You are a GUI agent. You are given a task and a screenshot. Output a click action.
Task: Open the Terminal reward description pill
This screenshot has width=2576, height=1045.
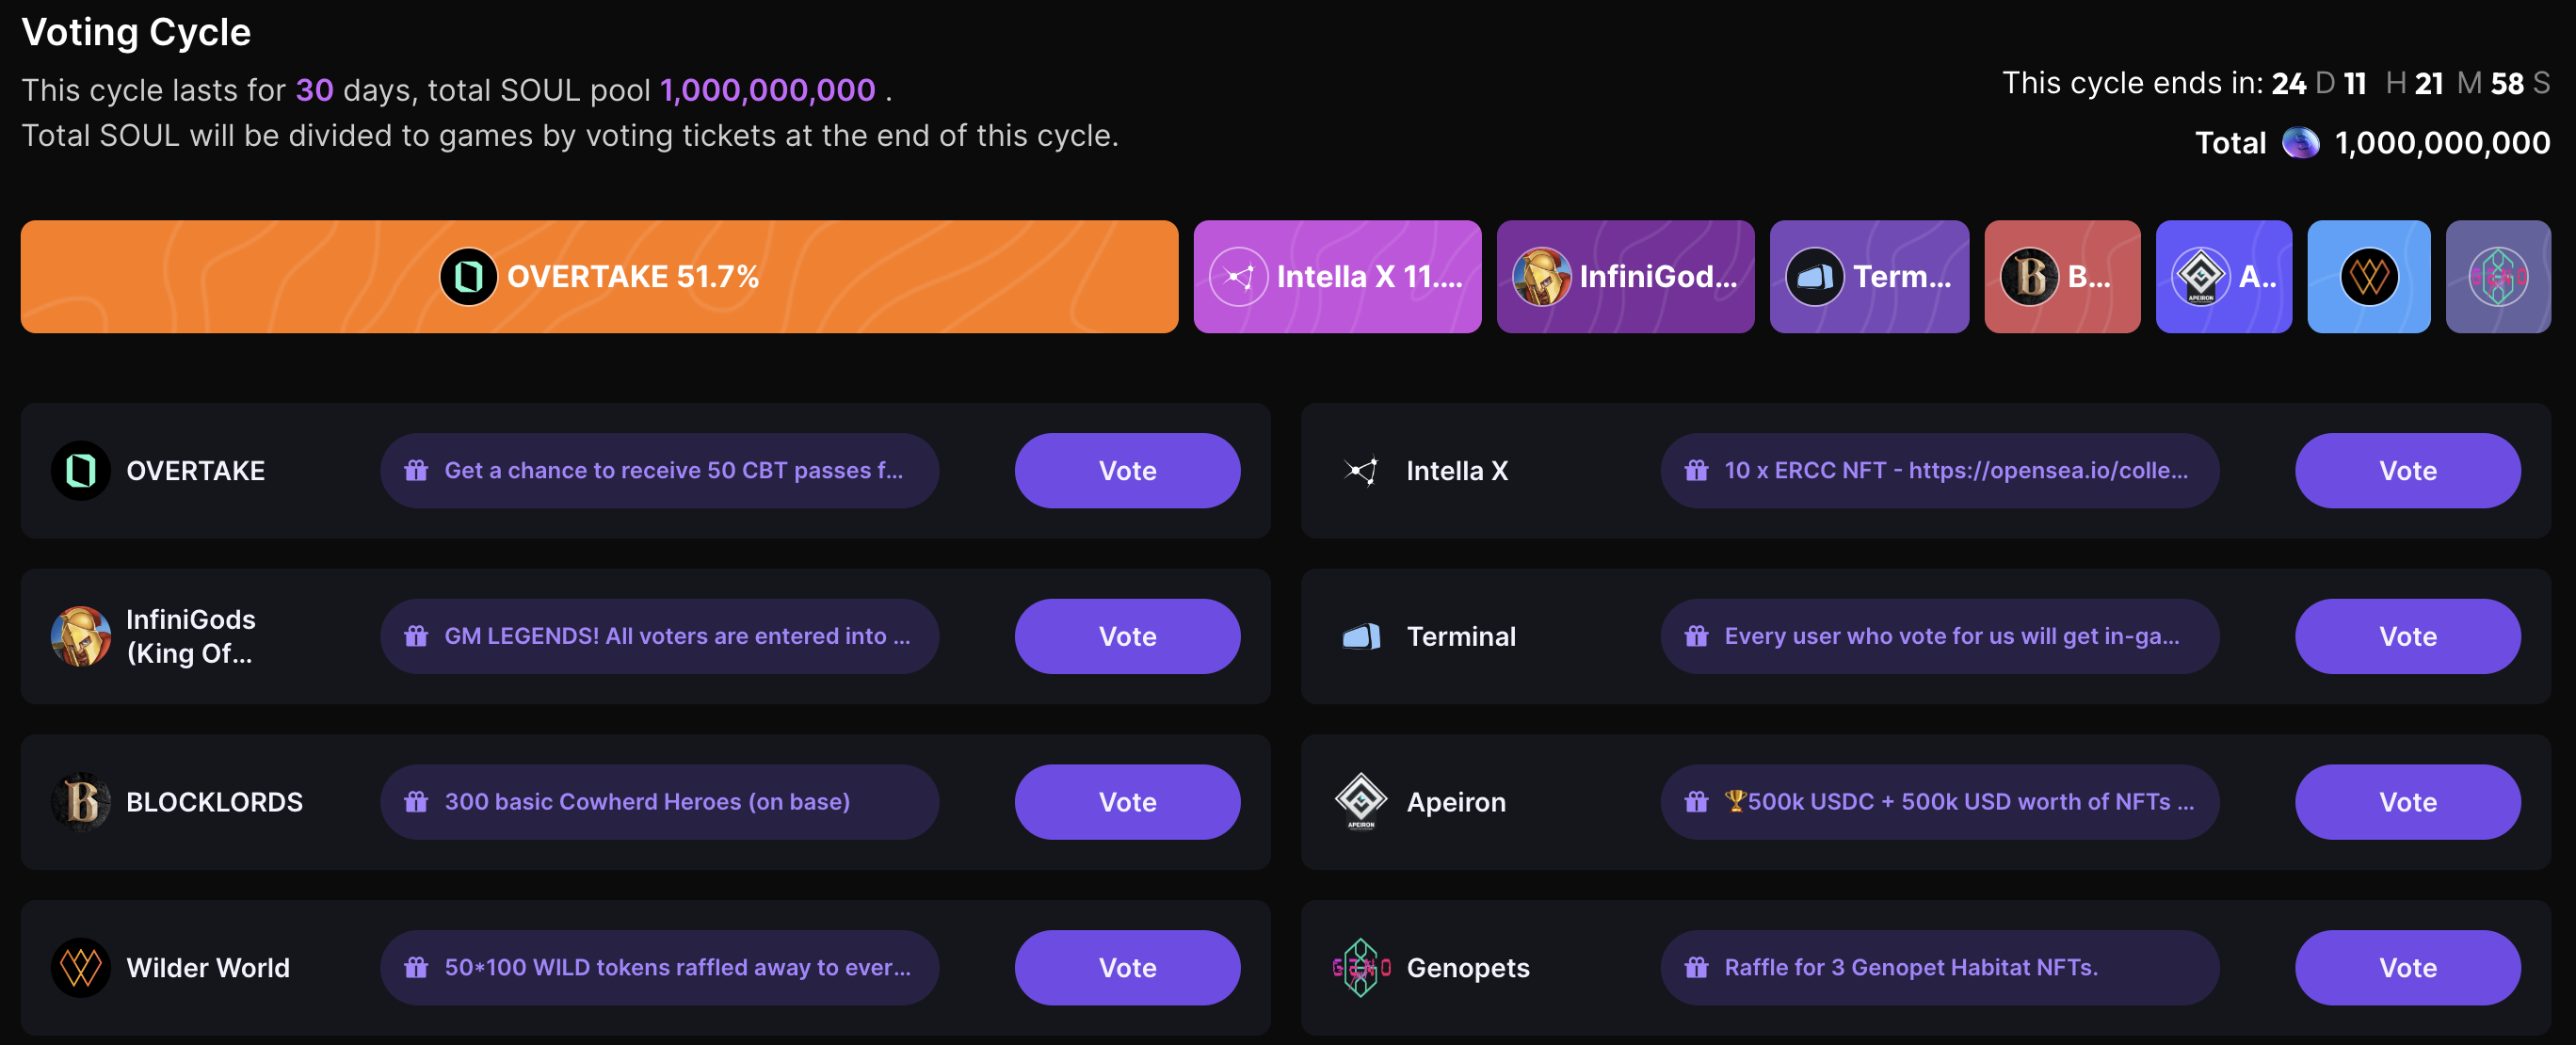(x=1939, y=636)
